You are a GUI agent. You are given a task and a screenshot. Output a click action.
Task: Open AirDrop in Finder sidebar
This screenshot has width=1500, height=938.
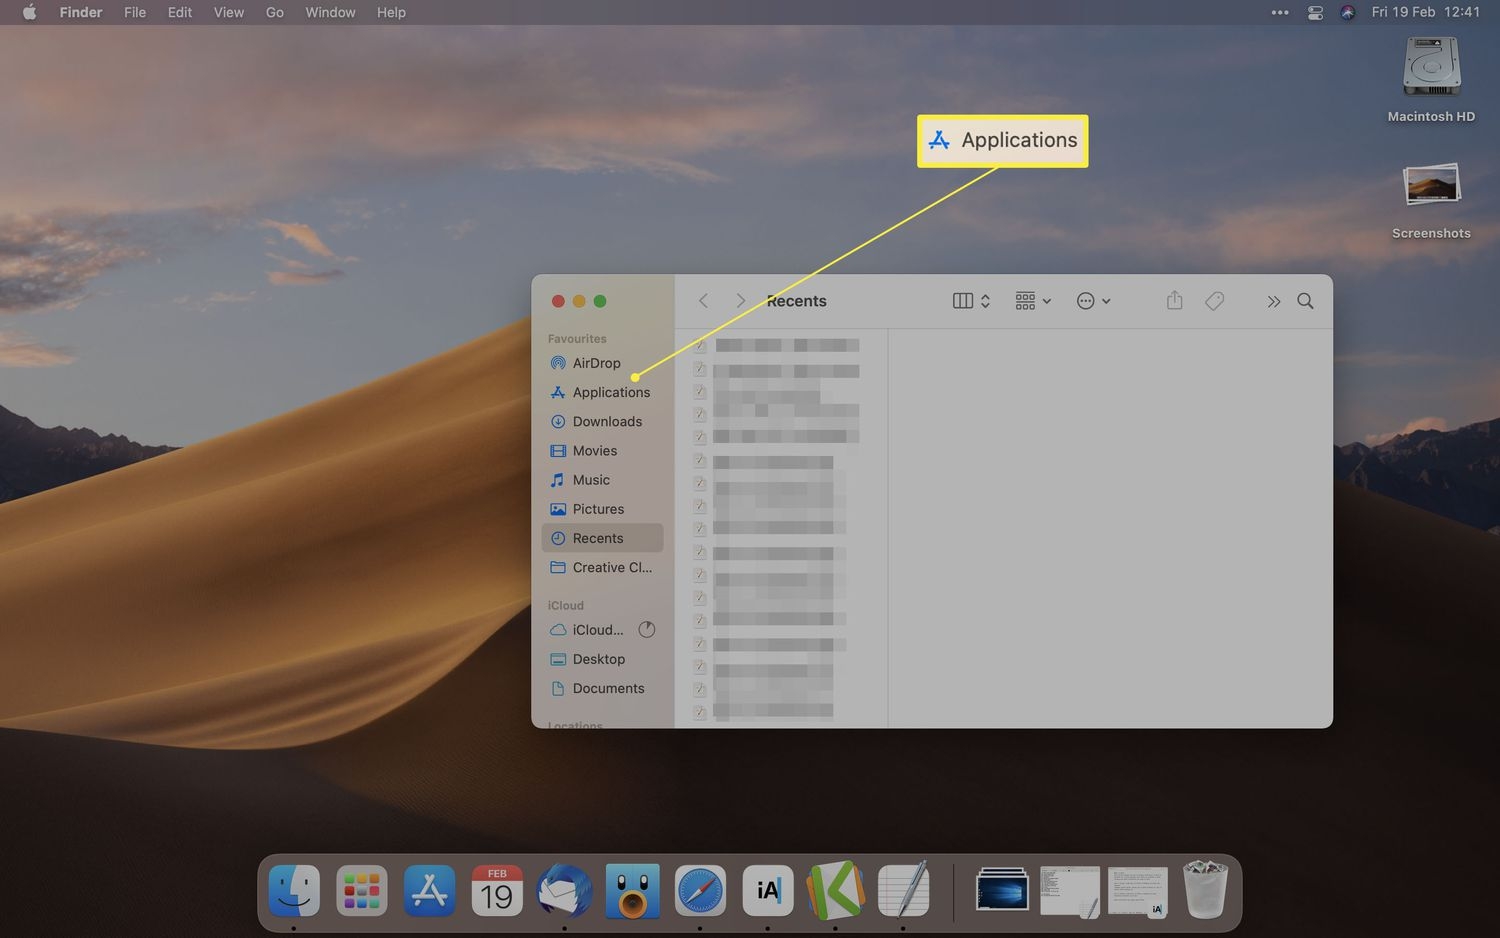[585, 363]
